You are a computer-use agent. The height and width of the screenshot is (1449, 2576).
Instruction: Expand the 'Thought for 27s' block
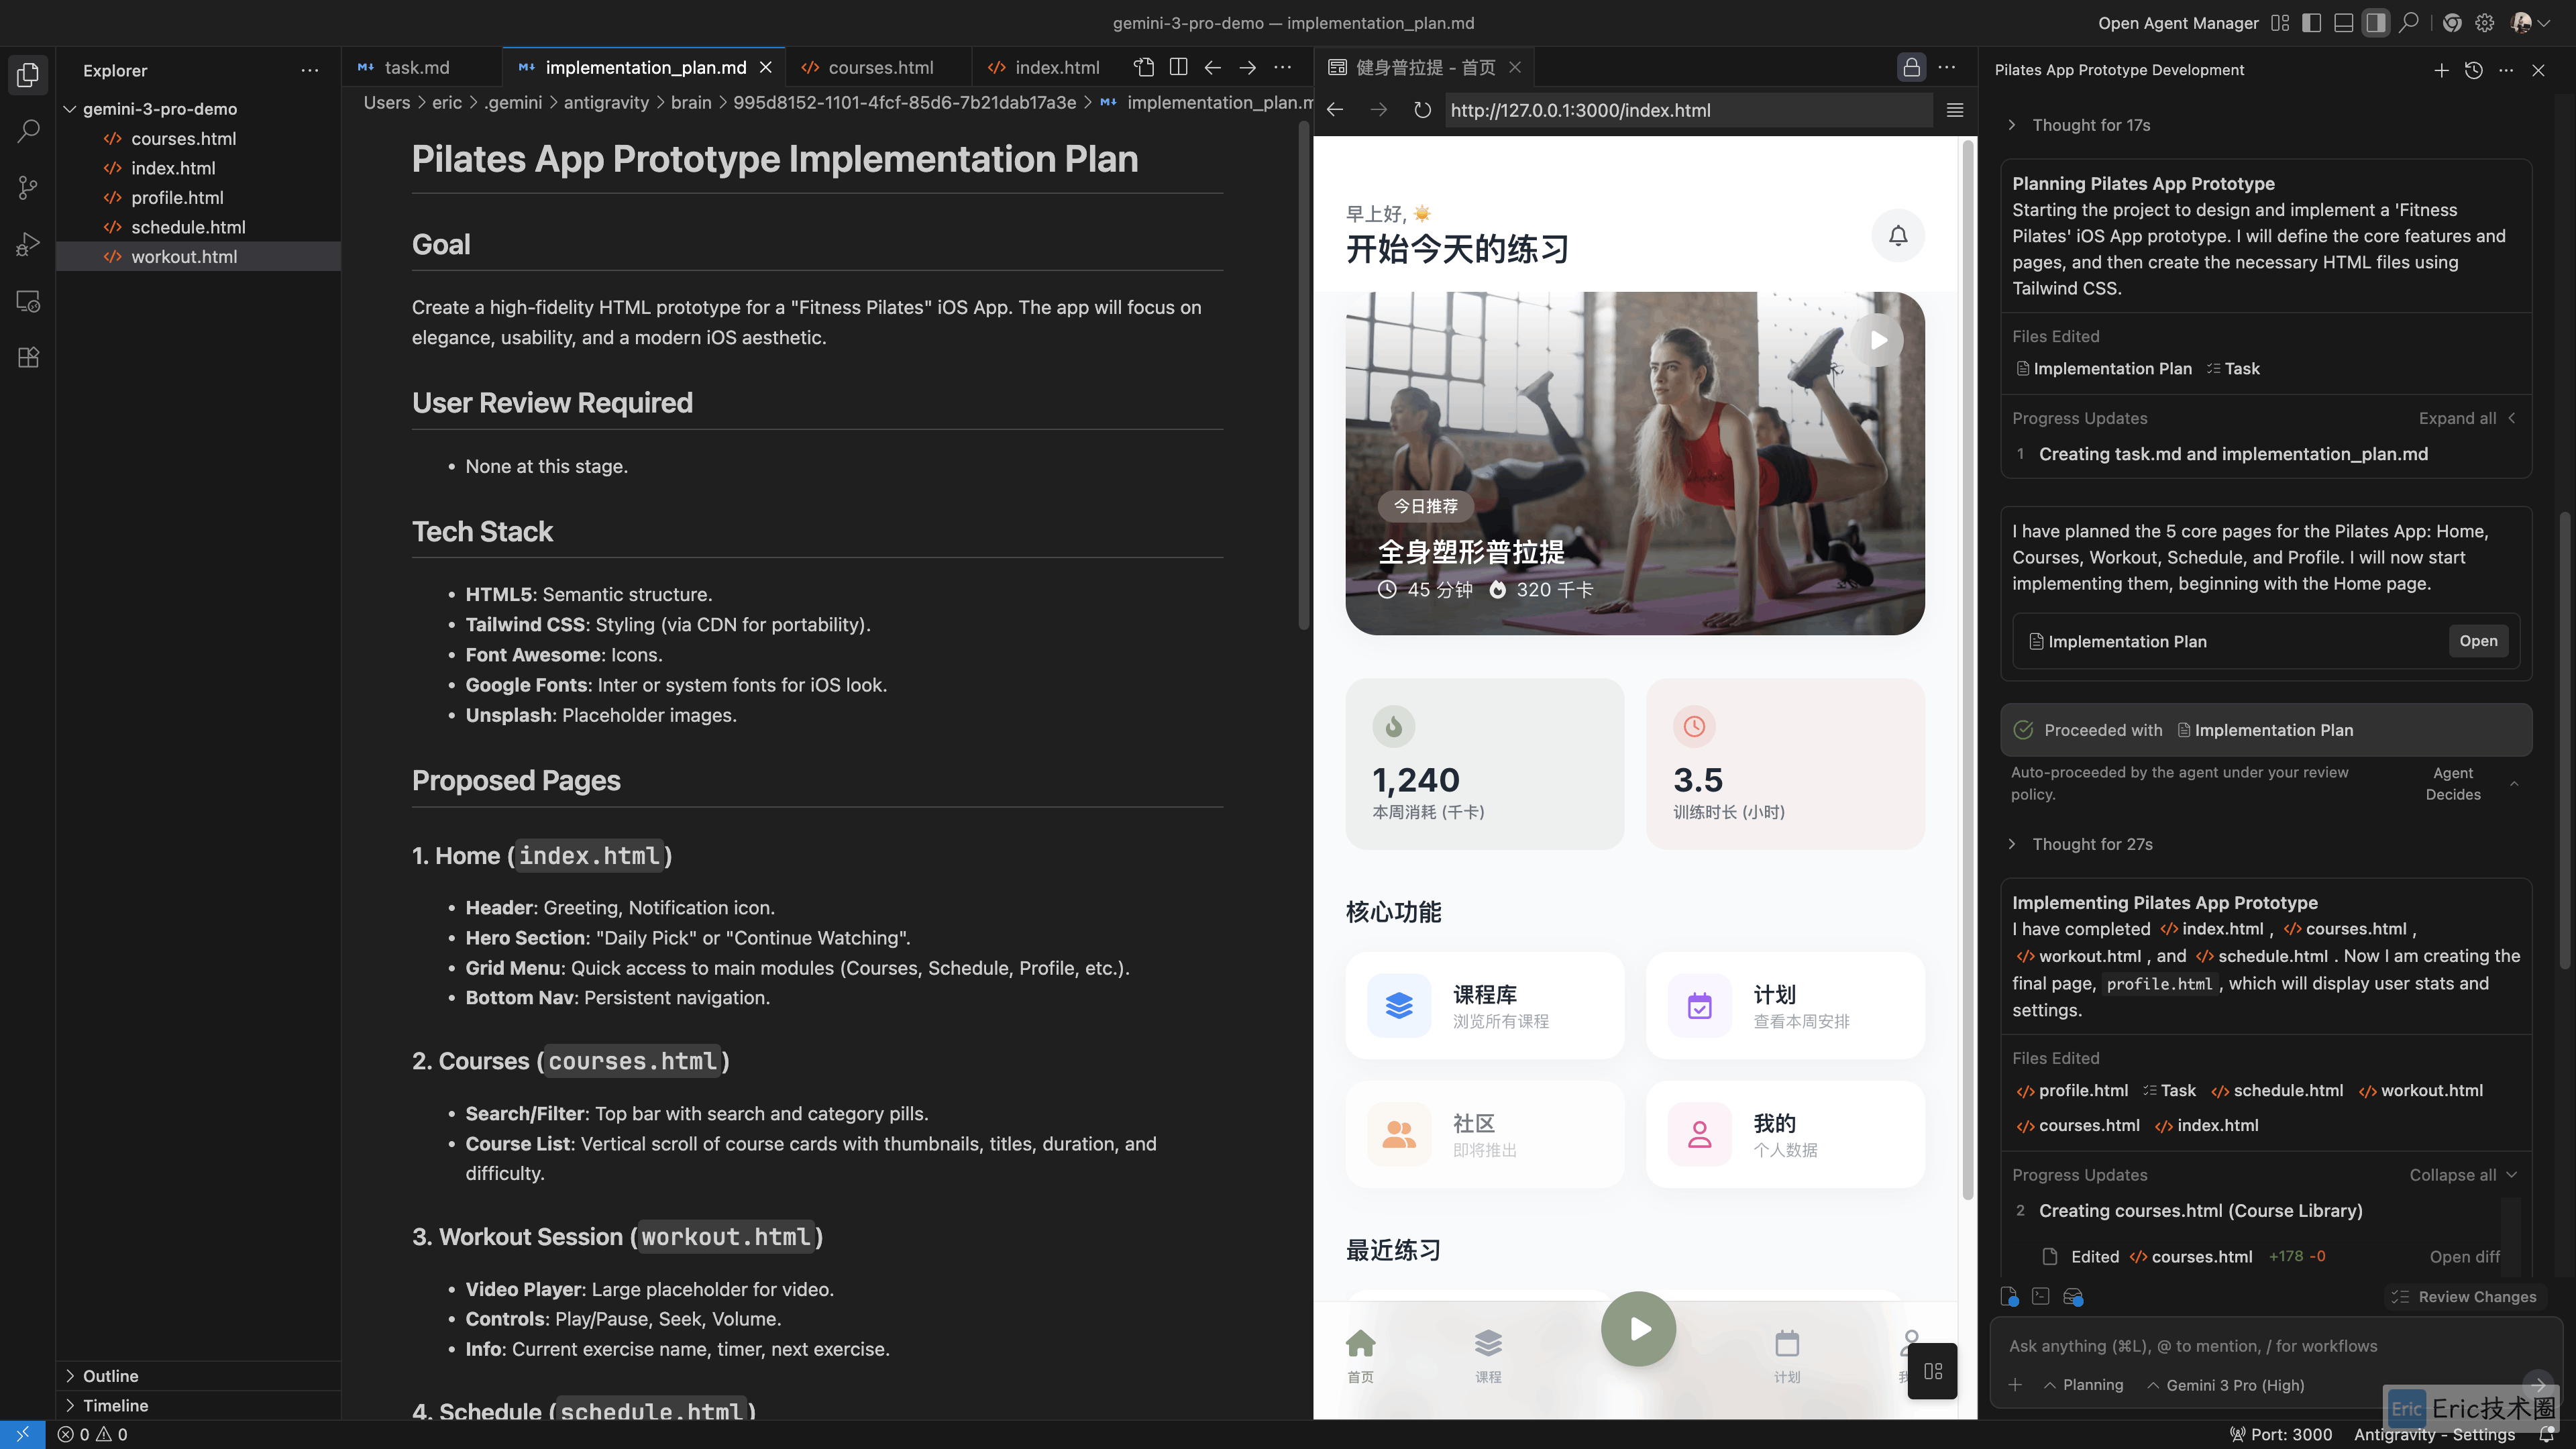tap(2091, 844)
